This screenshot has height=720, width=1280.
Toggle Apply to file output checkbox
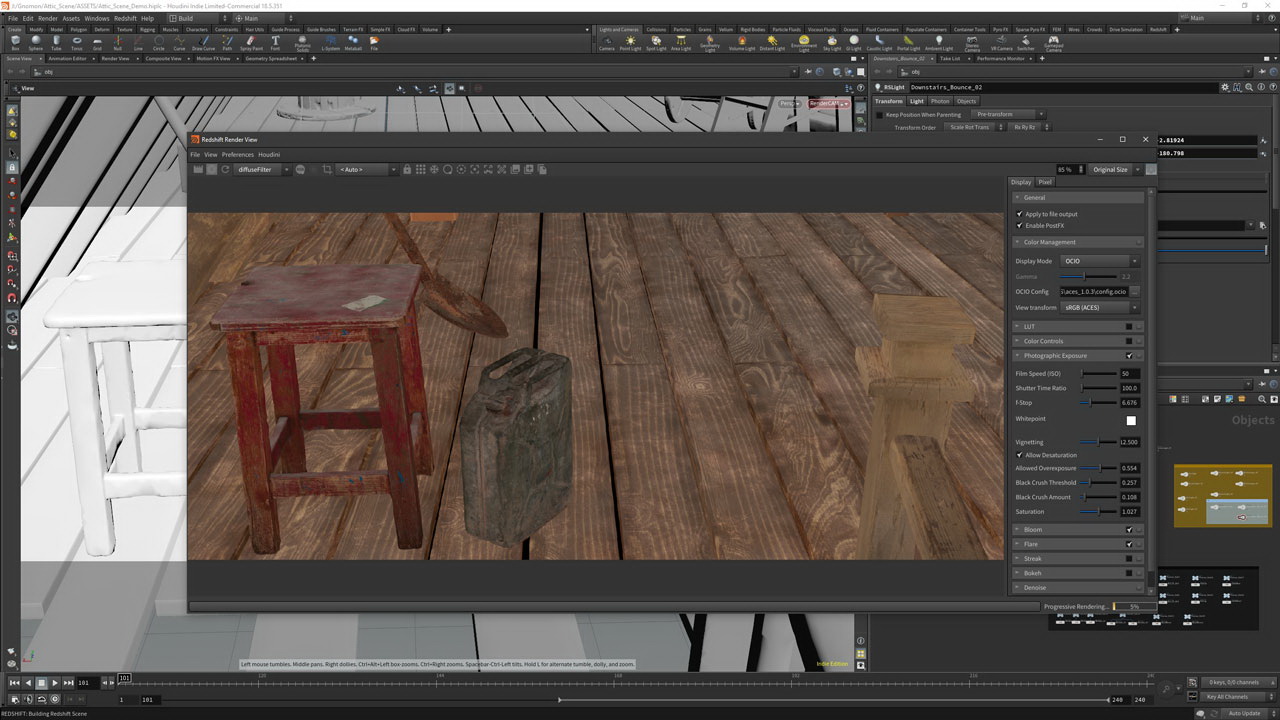click(x=1019, y=214)
